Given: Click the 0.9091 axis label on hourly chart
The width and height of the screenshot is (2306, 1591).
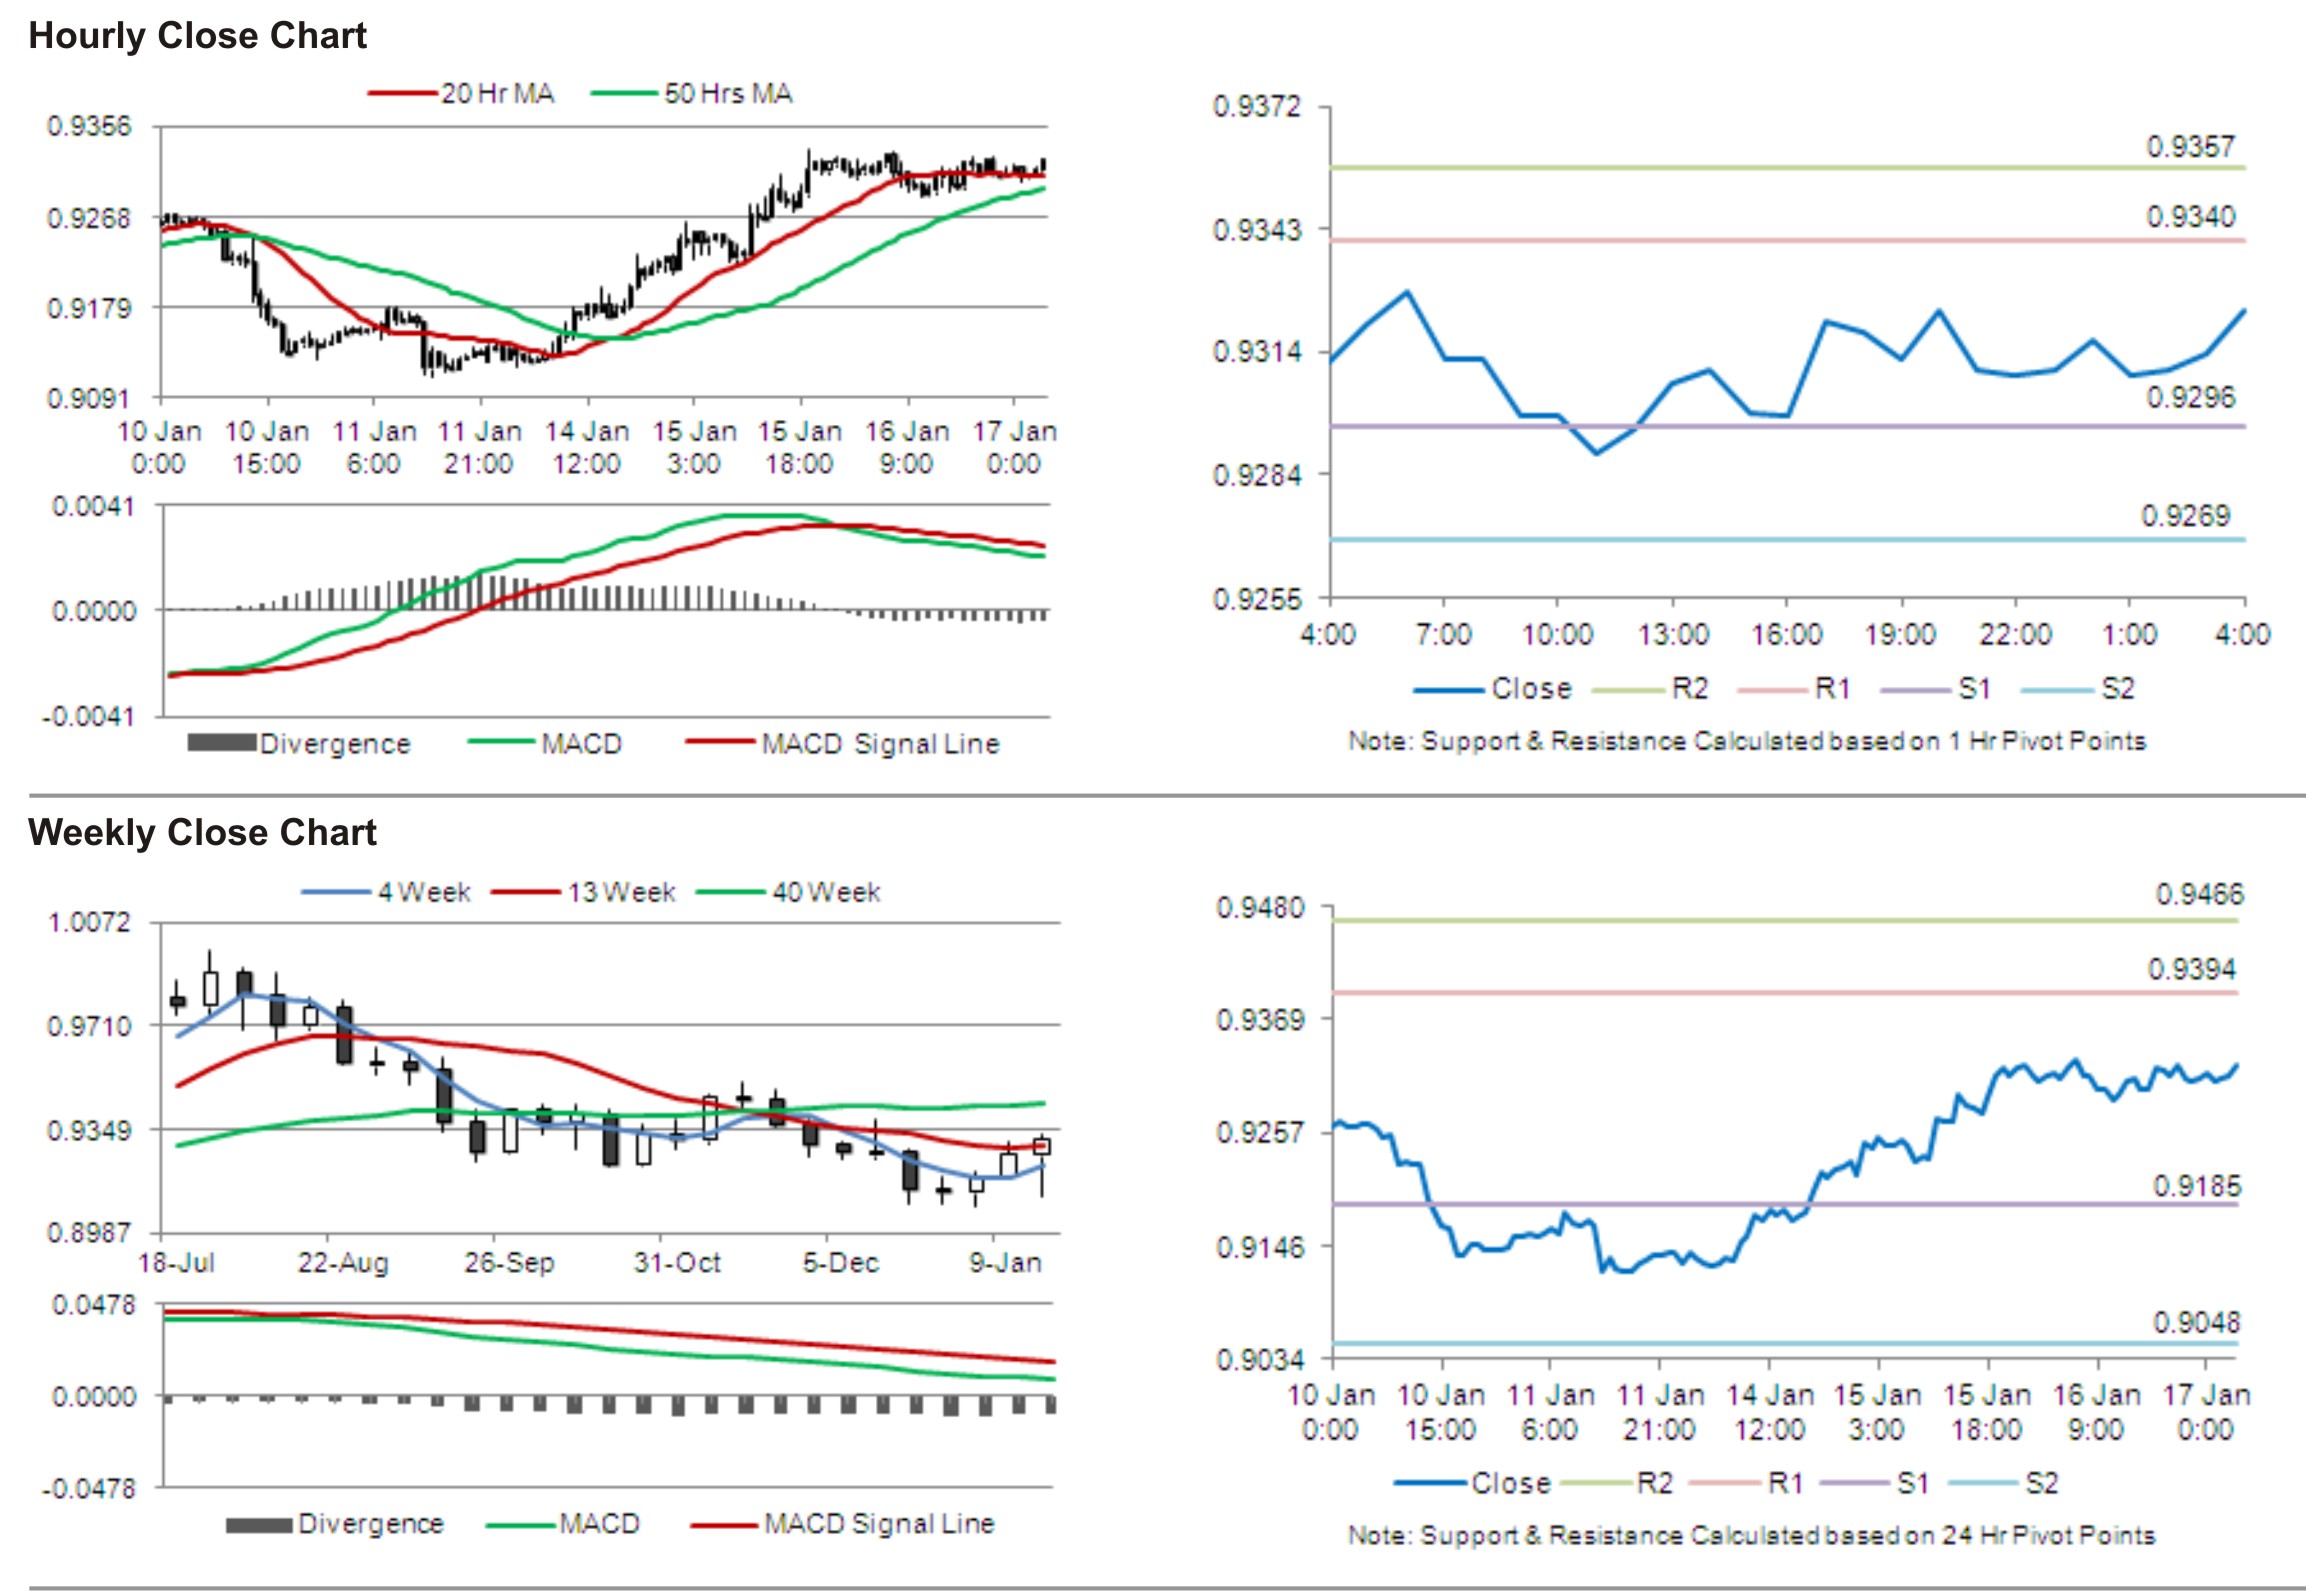Looking at the screenshot, I should pos(89,399).
